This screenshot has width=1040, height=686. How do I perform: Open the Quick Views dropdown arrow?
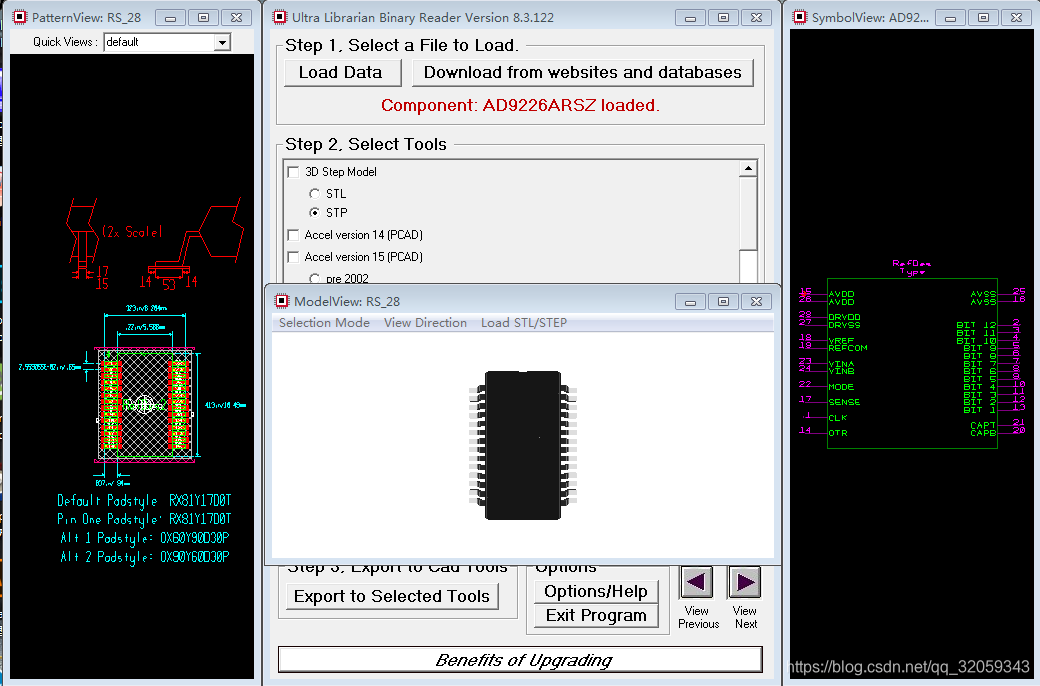(x=222, y=42)
